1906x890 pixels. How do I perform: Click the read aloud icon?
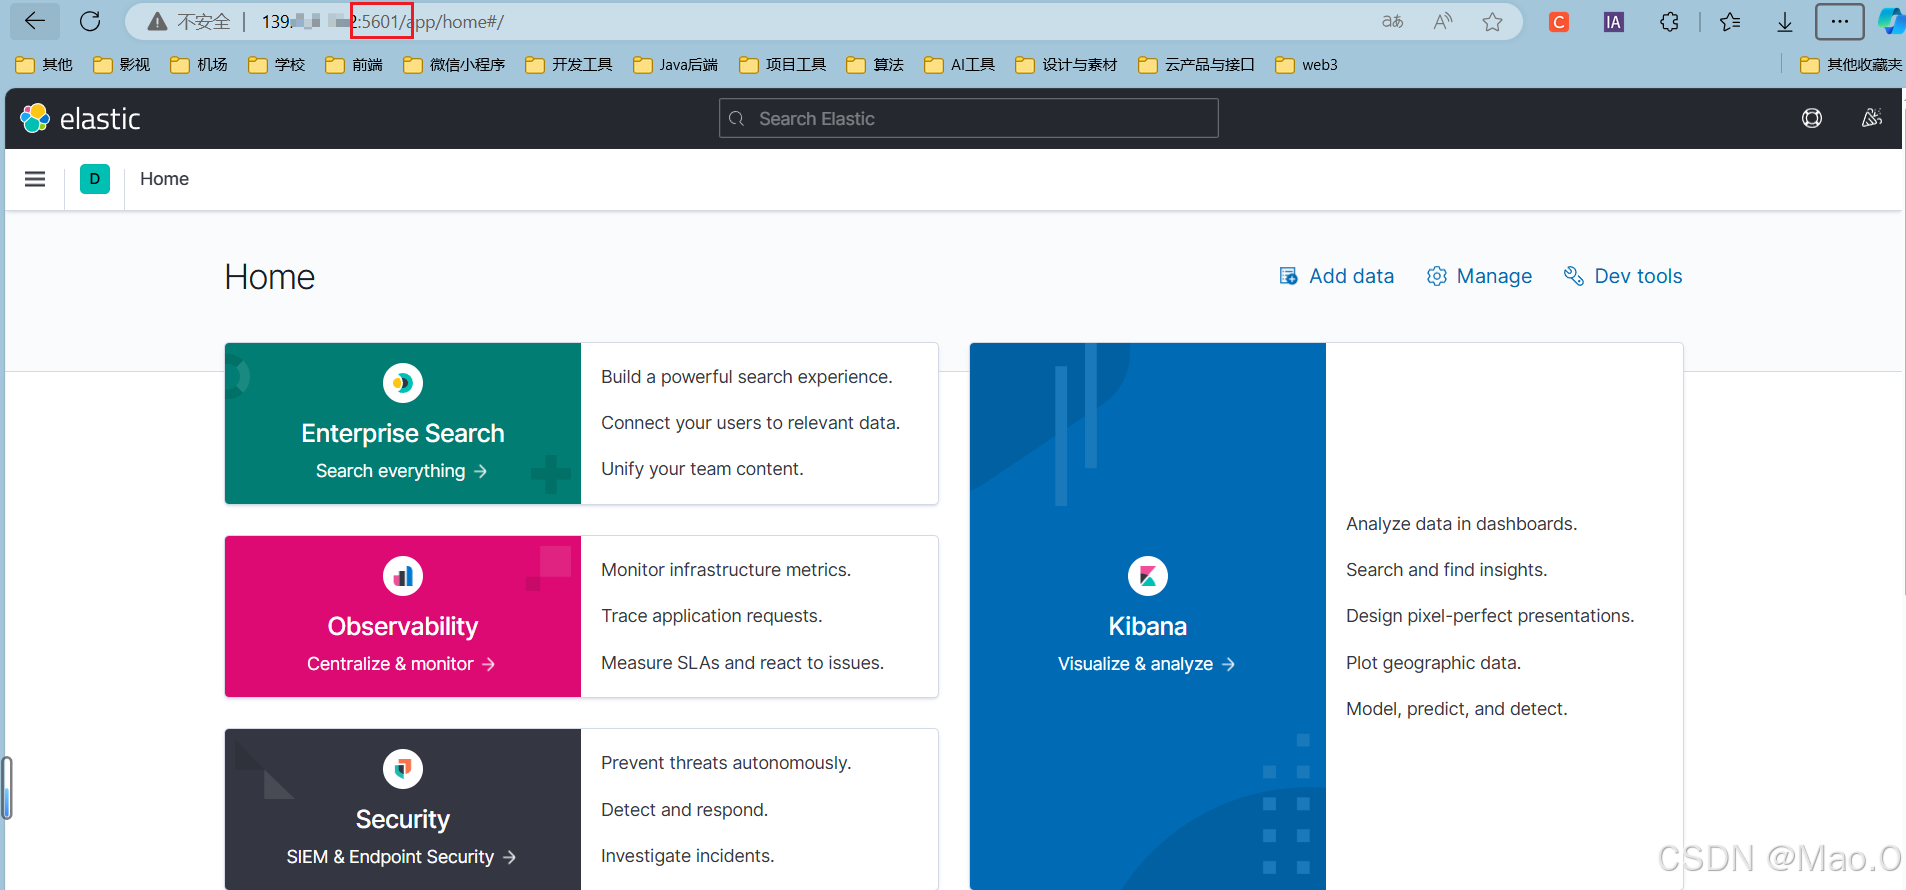click(1442, 22)
